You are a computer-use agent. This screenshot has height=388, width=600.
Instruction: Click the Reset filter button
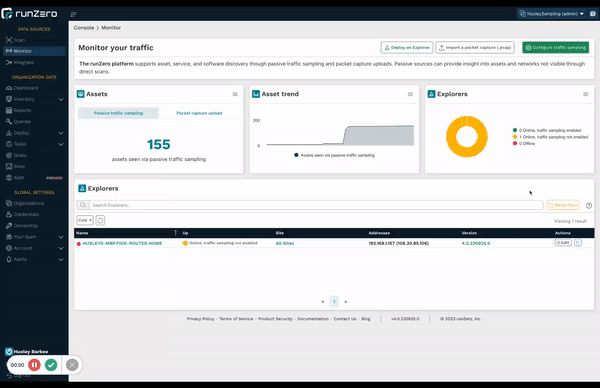(563, 205)
